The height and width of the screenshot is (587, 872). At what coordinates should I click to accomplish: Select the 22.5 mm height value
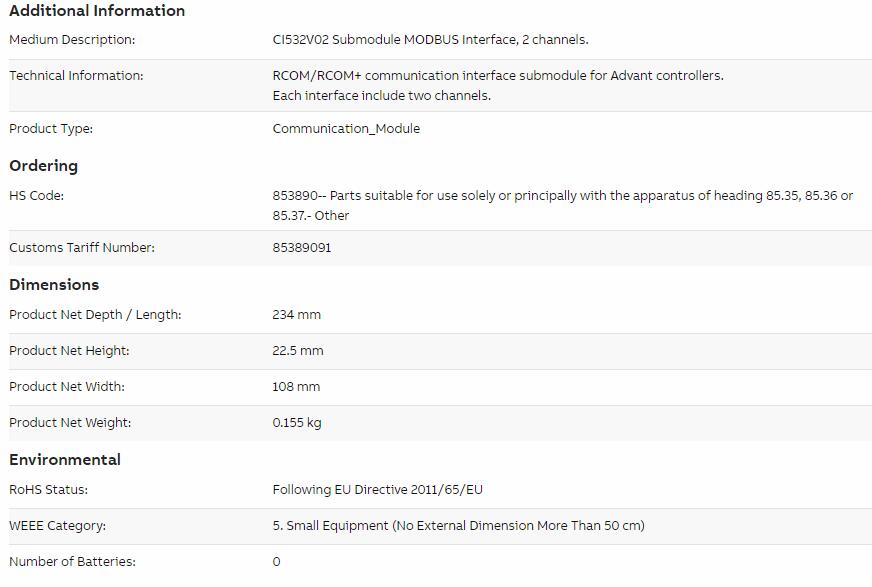click(x=298, y=351)
